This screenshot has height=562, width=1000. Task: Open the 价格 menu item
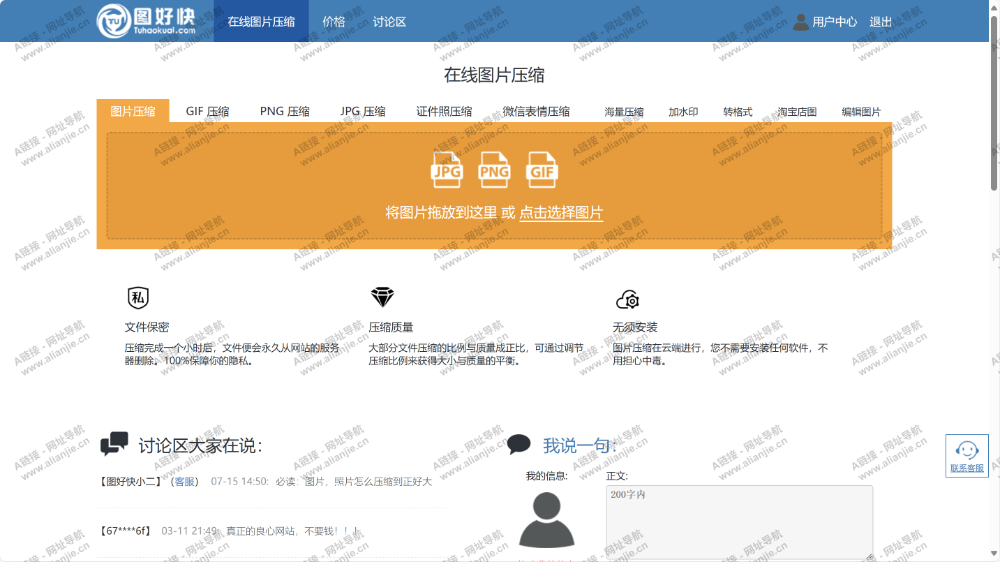[x=334, y=21]
